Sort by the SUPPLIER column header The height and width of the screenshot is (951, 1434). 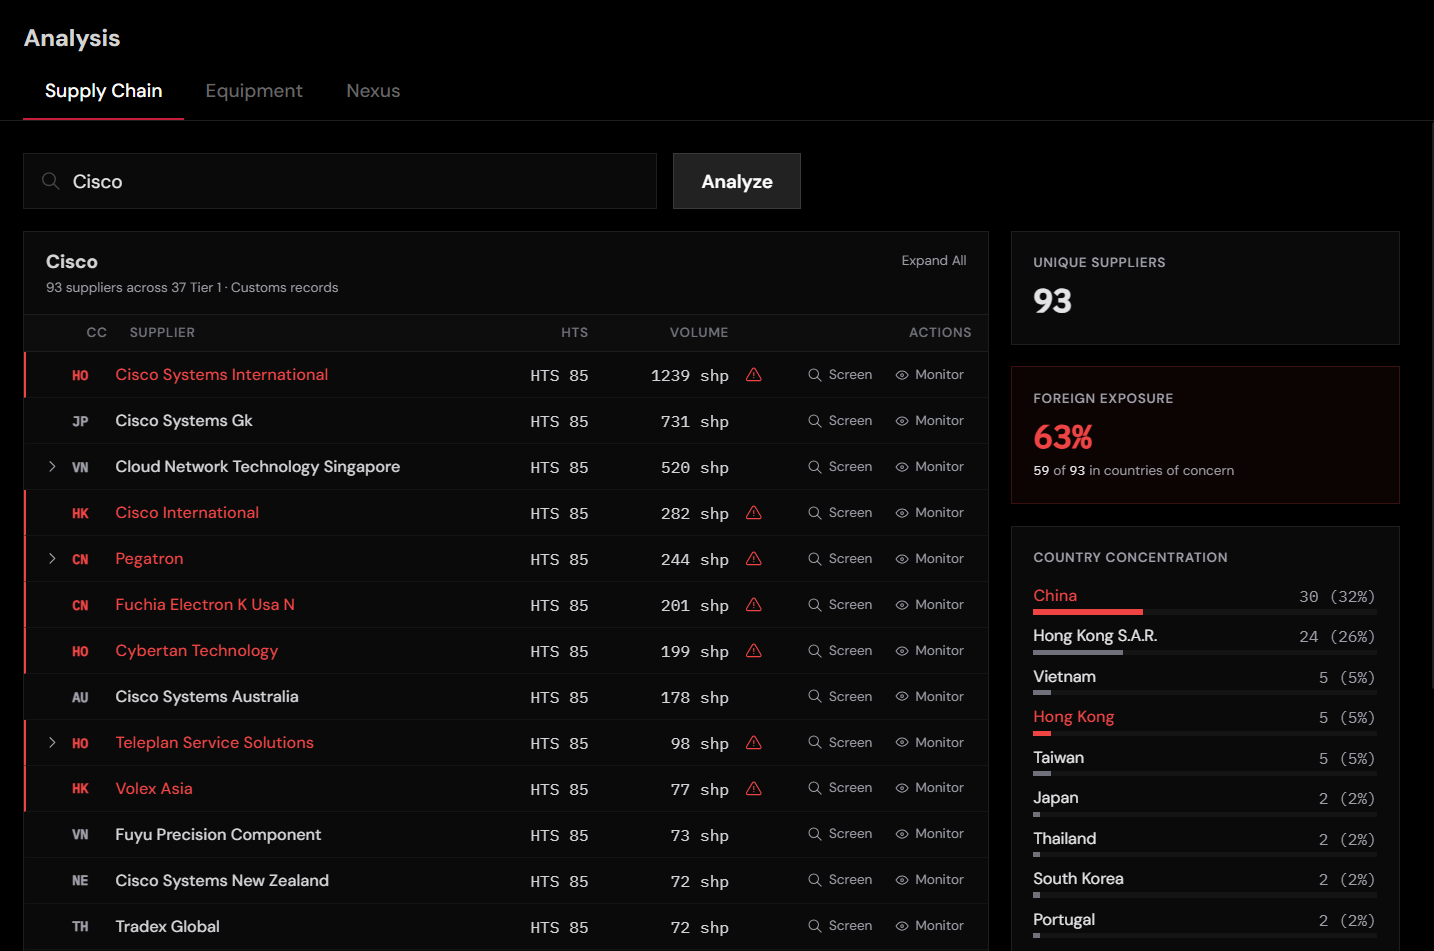(162, 333)
